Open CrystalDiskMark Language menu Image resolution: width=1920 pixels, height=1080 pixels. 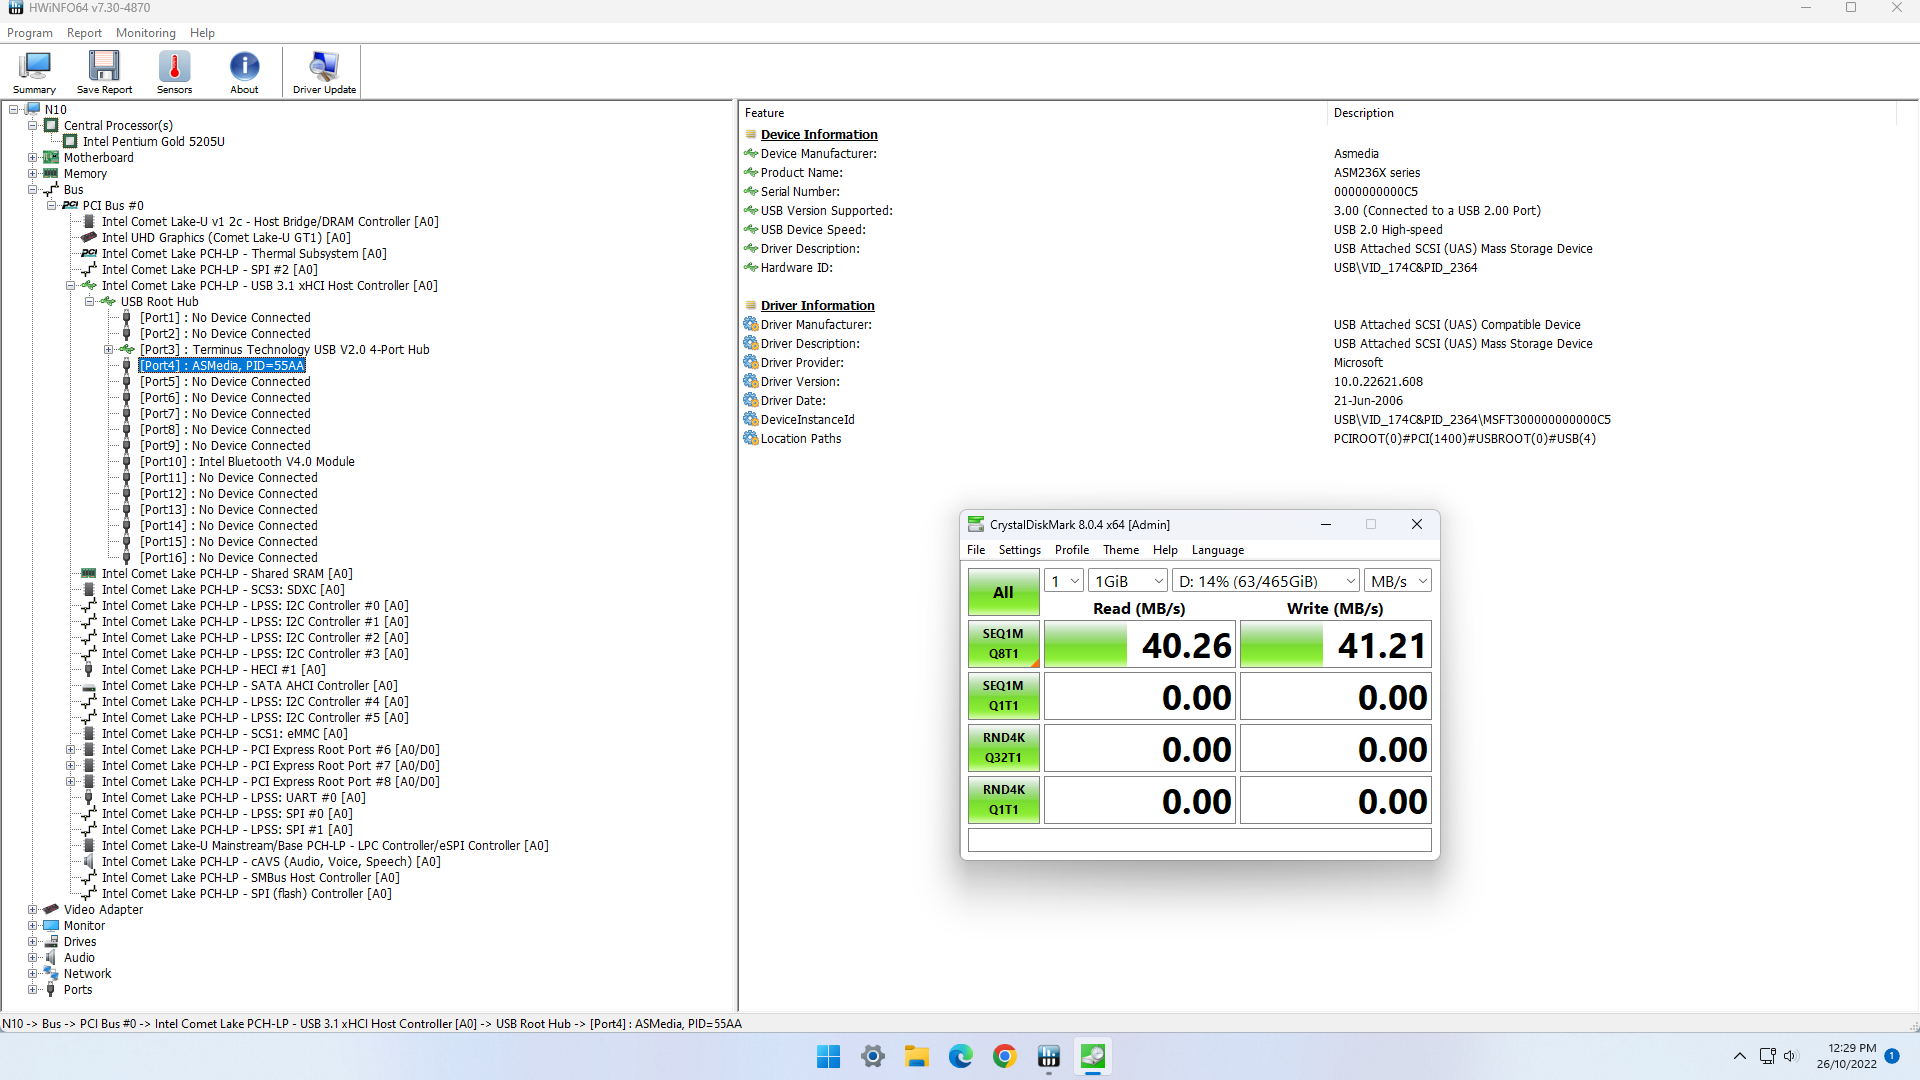coord(1218,550)
